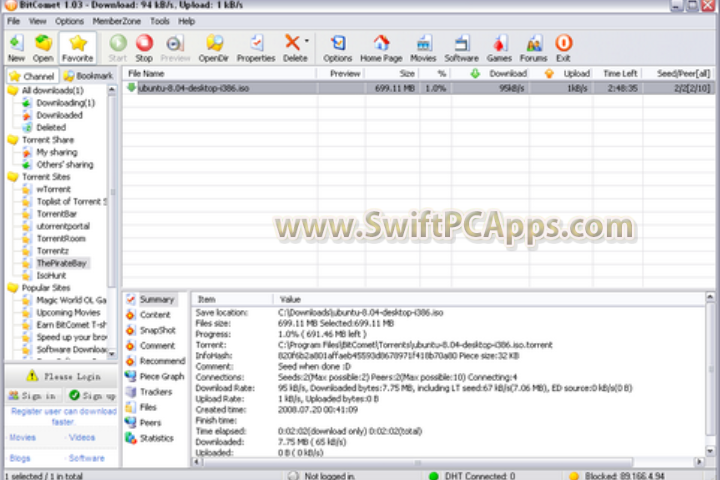Click the Software toolbar icon

point(461,48)
